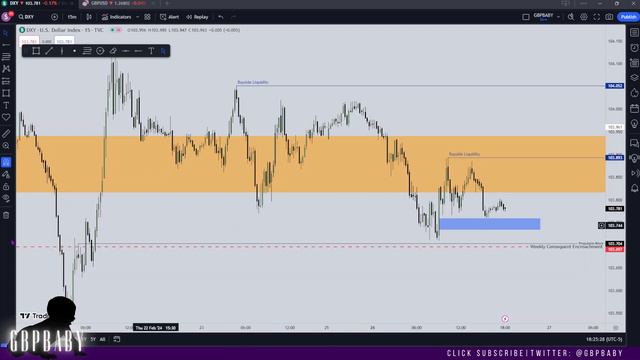Click the redo arrow

[233, 17]
